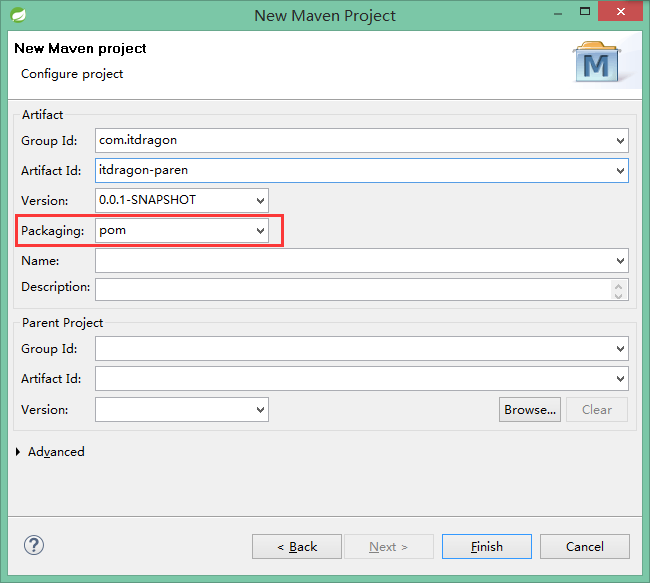Screen dimensions: 650x583
Task: Open the Name field dropdown arrow
Action: click(620, 261)
